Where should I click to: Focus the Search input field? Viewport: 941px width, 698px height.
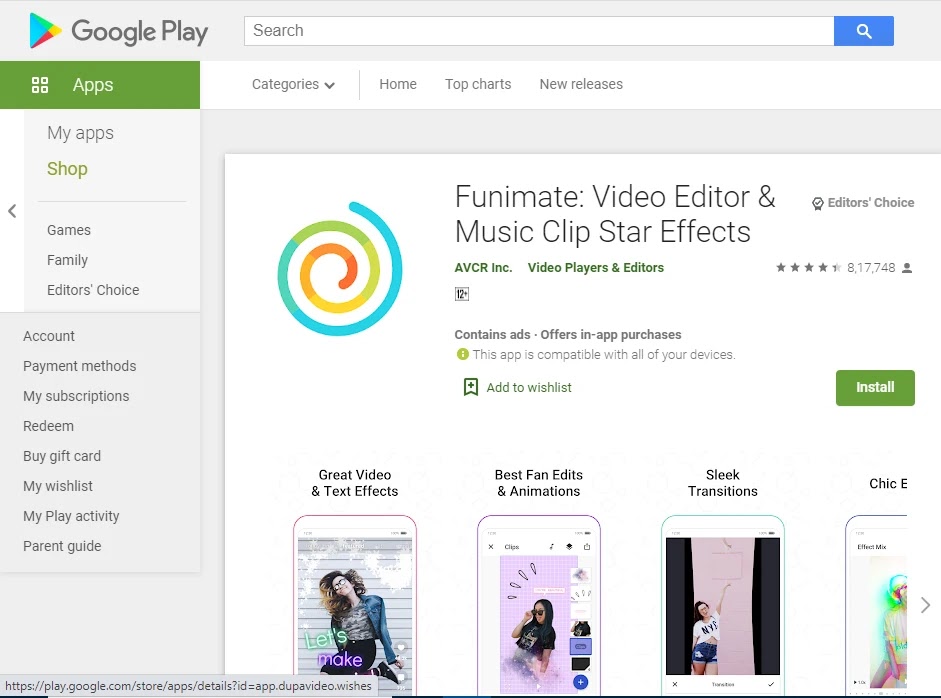click(x=538, y=31)
